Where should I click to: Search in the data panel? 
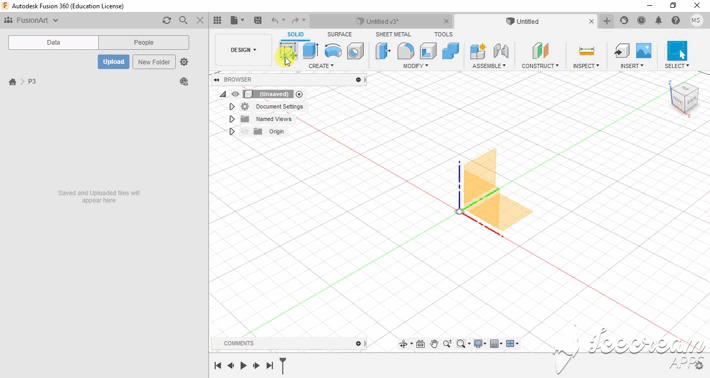[183, 20]
